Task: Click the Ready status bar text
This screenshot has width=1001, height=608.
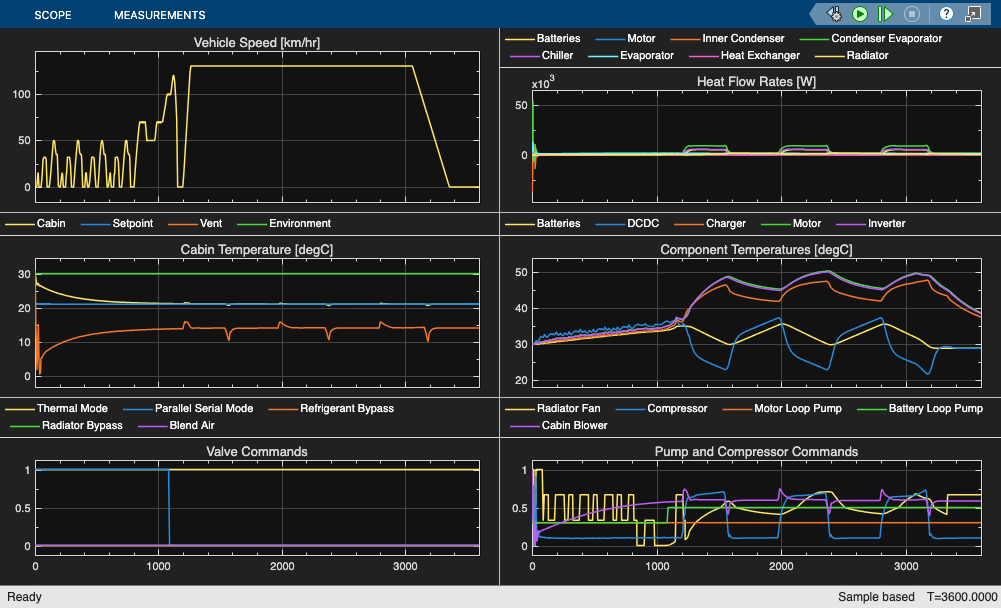Action: pyautogui.click(x=24, y=597)
